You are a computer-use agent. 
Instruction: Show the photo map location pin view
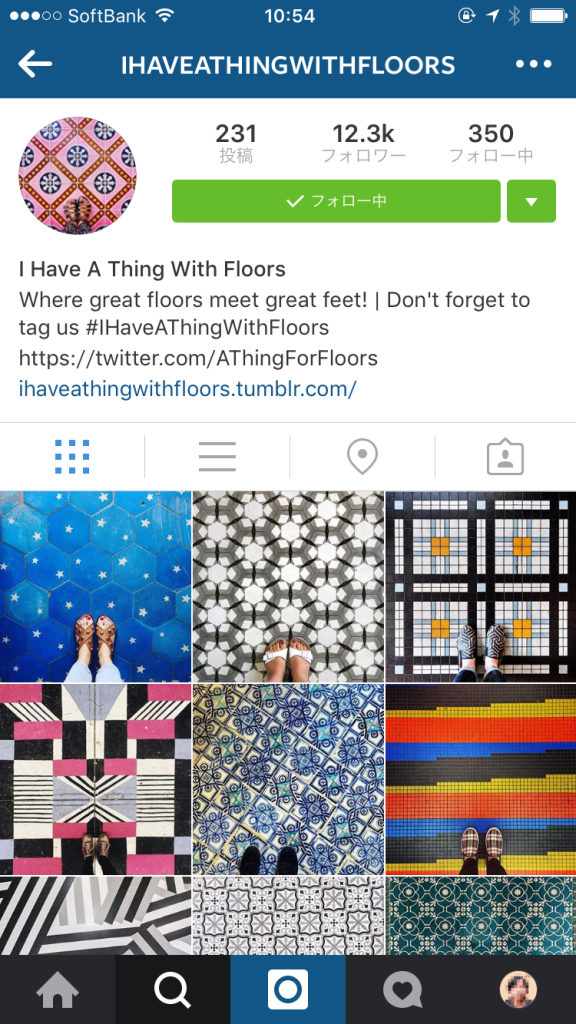[362, 456]
